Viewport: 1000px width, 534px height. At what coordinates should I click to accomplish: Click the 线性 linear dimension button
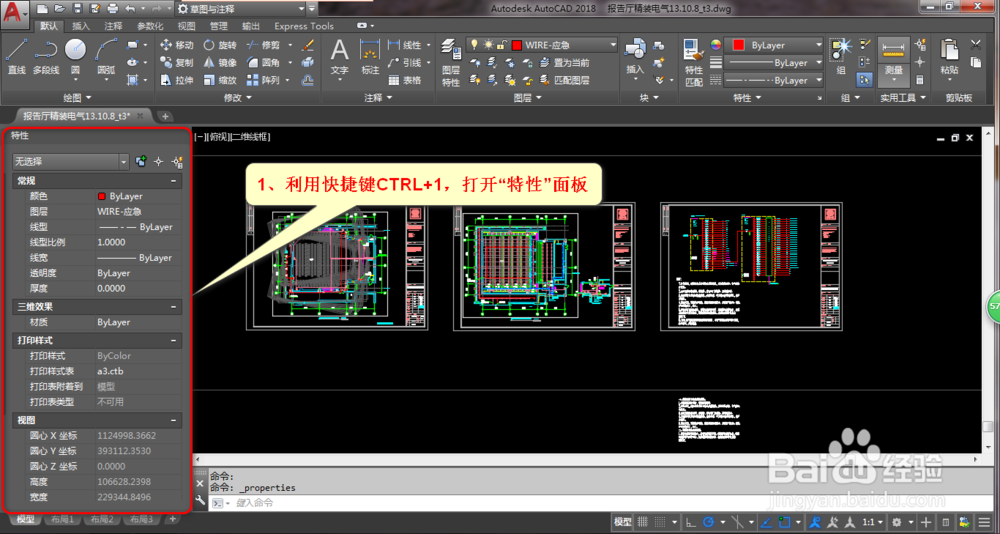[405, 45]
